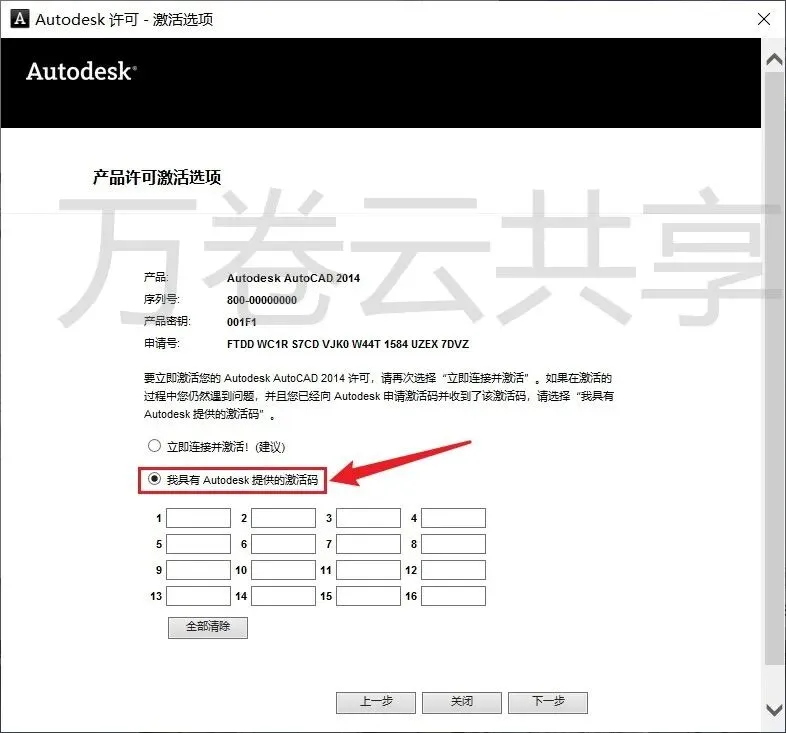Click activation code field 1
786x733 pixels.
(x=199, y=518)
